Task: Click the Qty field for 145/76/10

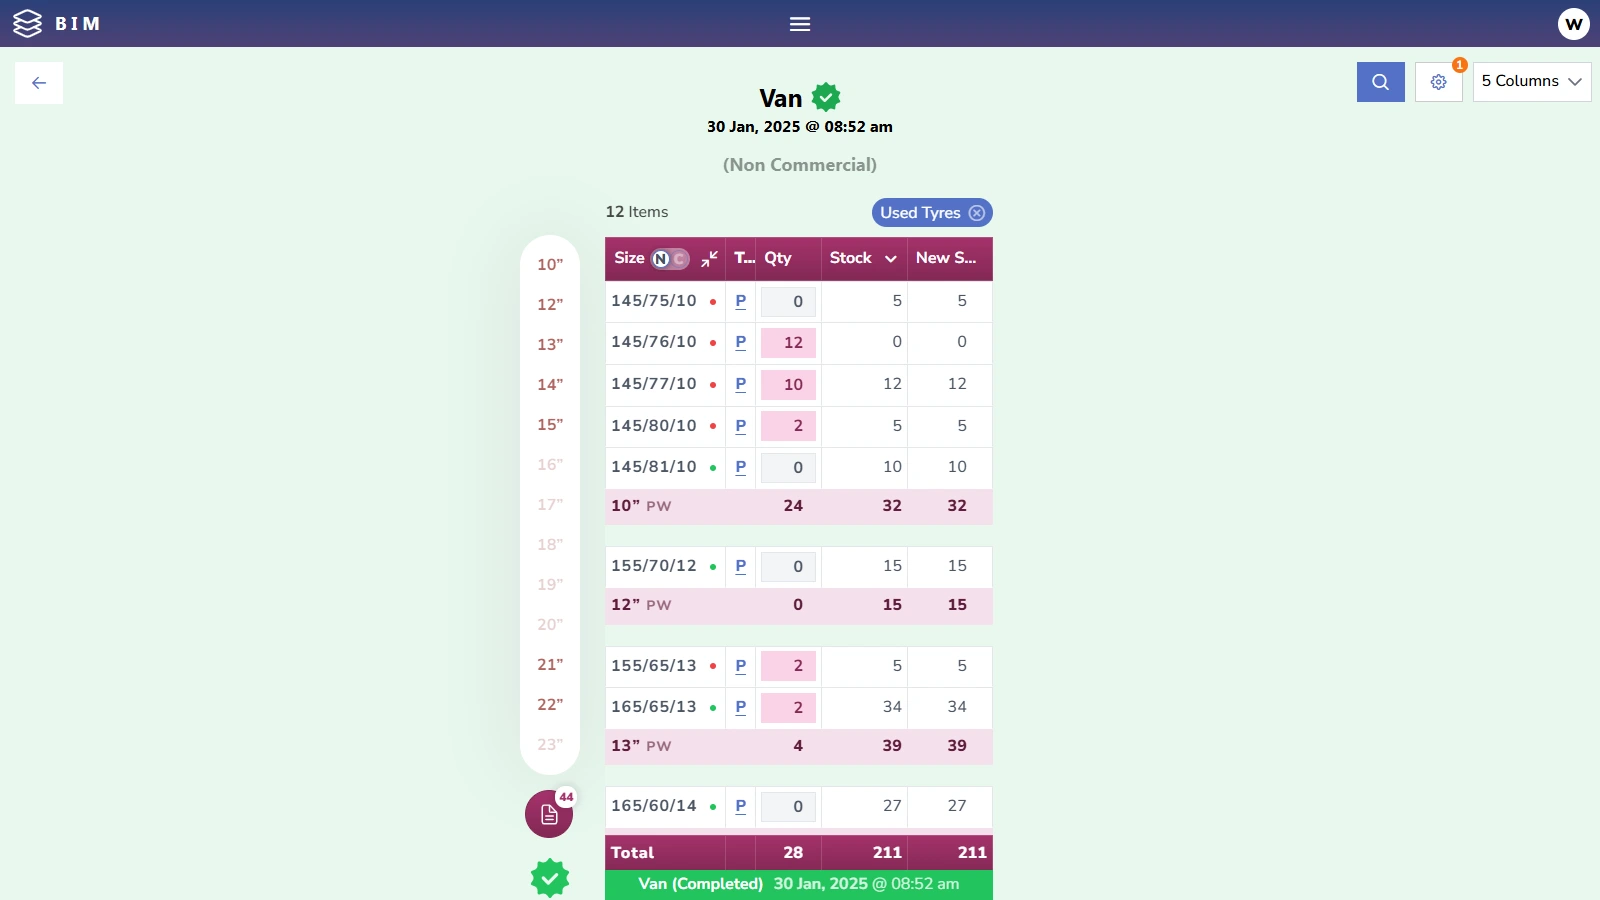Action: pyautogui.click(x=789, y=343)
